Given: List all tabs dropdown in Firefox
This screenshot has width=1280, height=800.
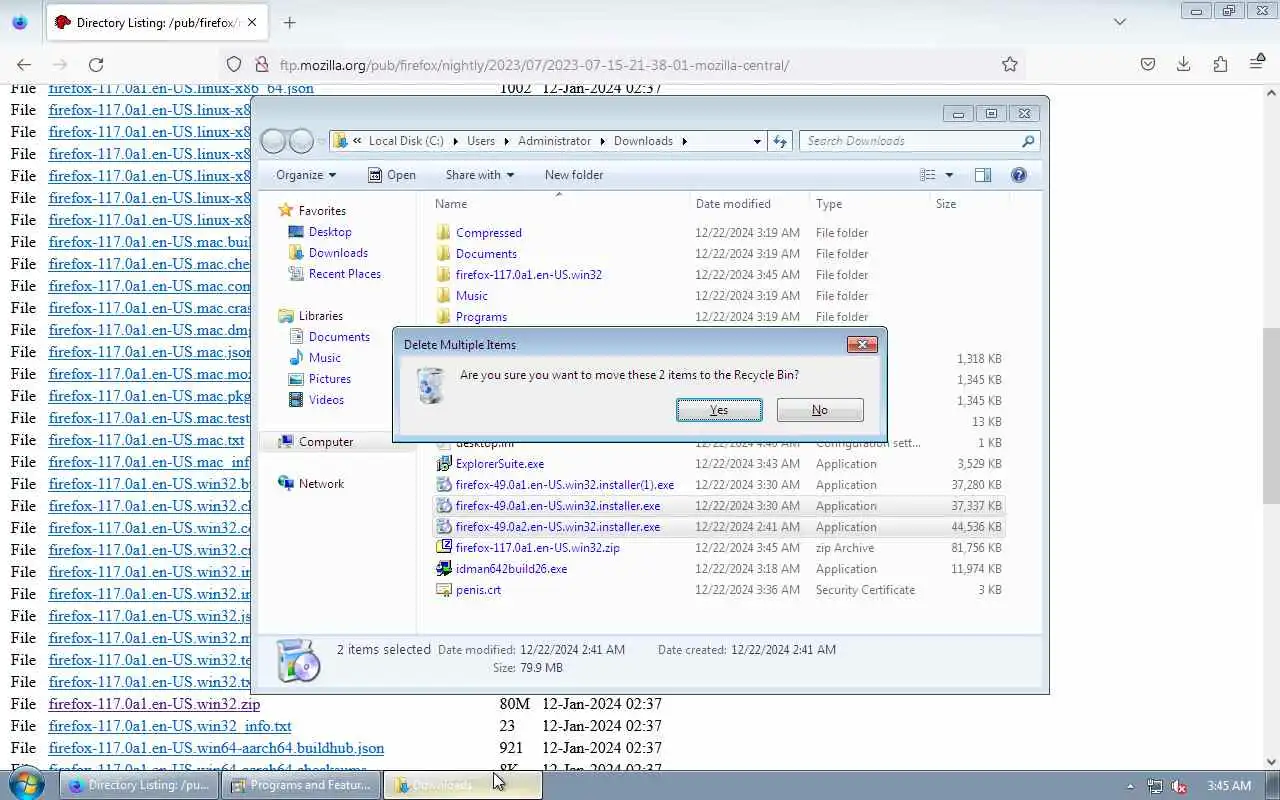Looking at the screenshot, I should pyautogui.click(x=1120, y=22).
